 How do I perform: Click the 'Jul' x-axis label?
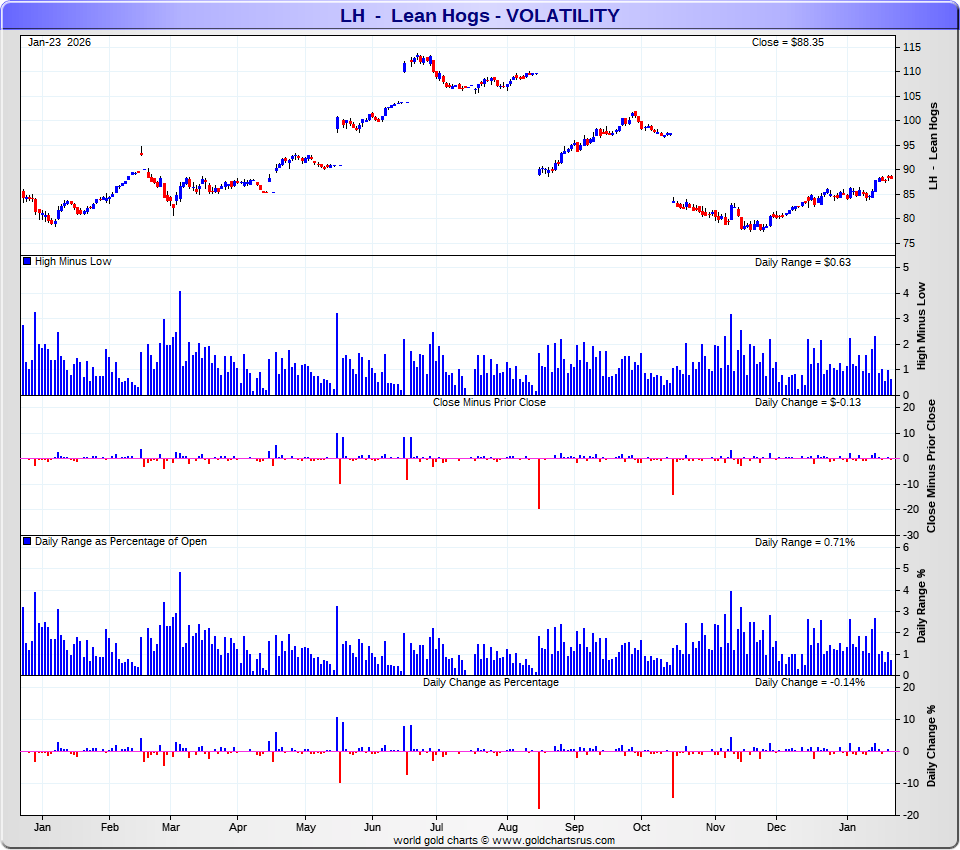(x=436, y=827)
